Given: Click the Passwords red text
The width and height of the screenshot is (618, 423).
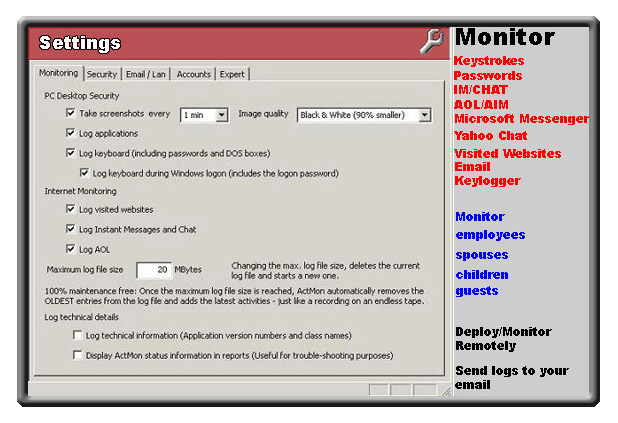Looking at the screenshot, I should click(x=488, y=76).
